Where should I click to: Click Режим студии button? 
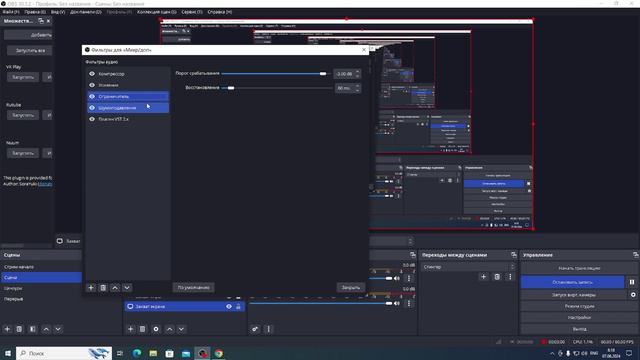click(x=579, y=306)
